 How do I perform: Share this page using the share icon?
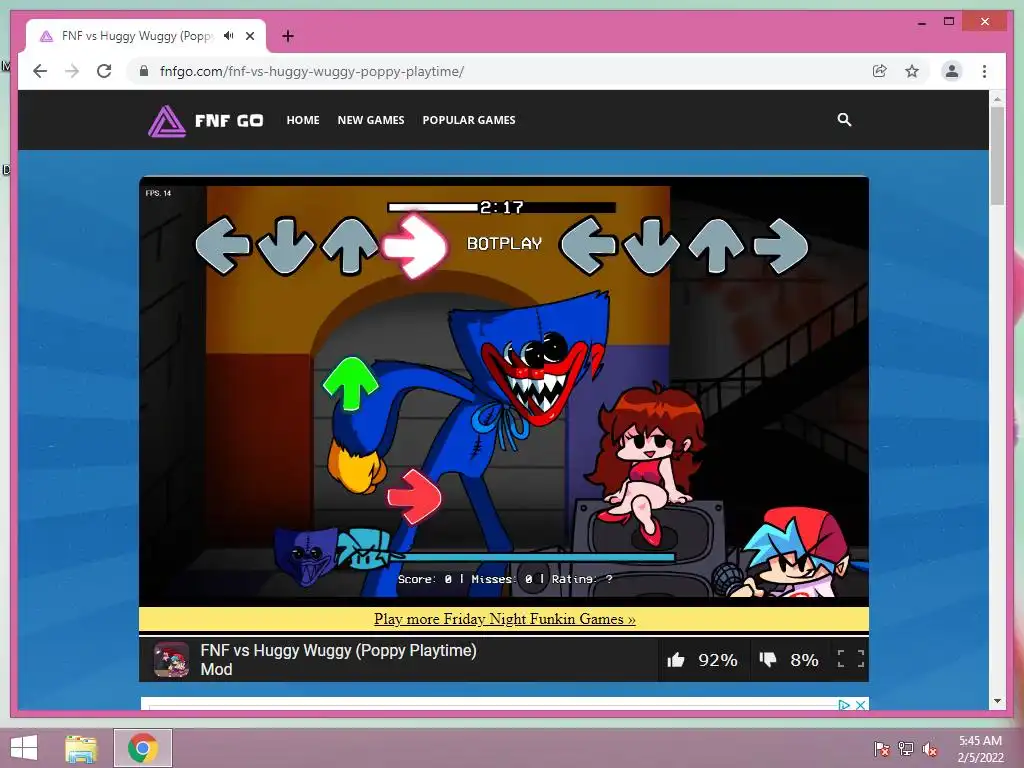tap(880, 71)
